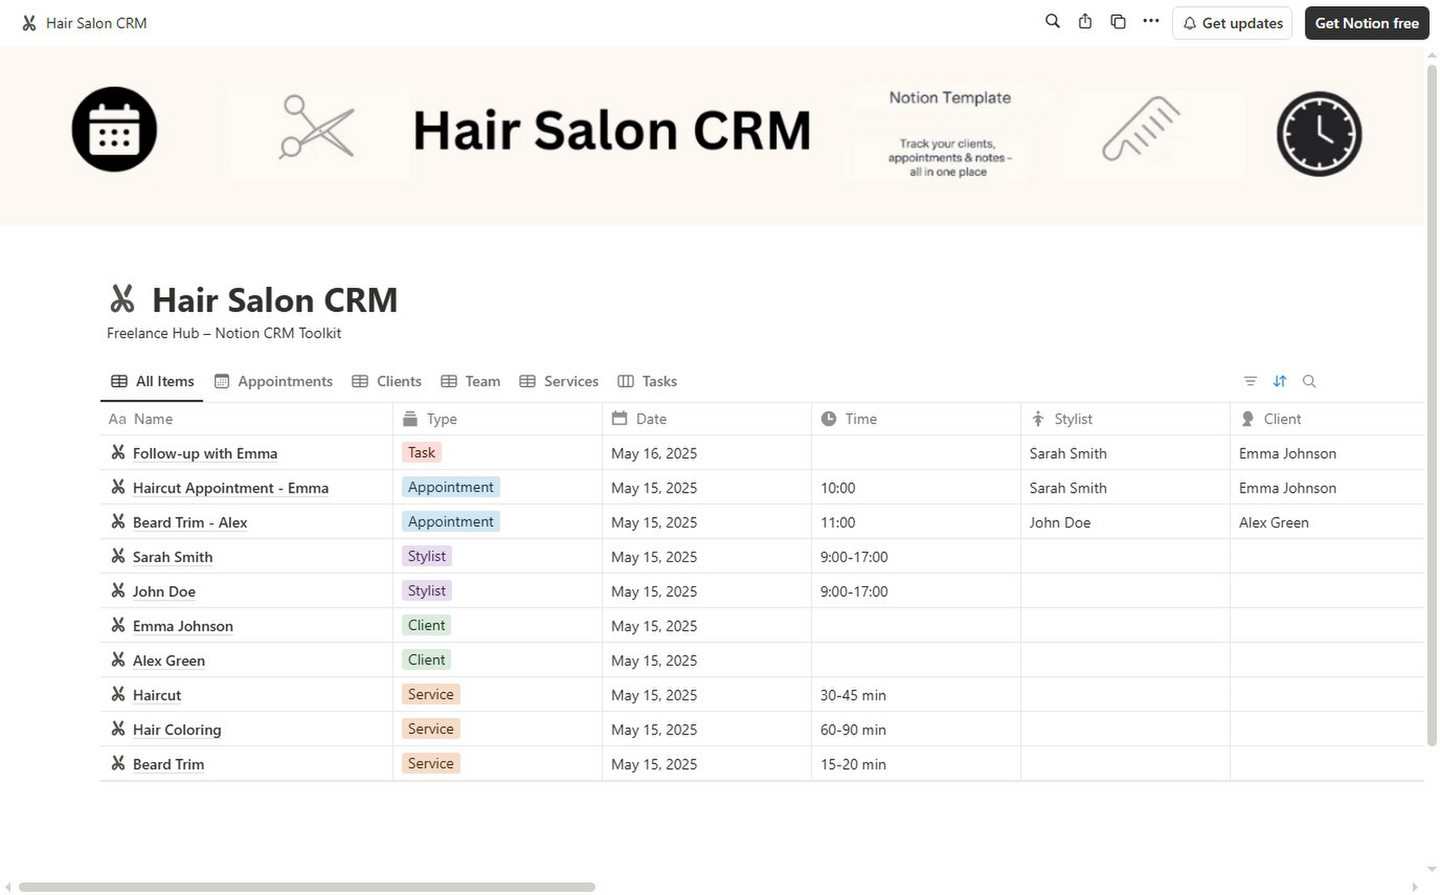Viewport: 1440px width, 895px height.
Task: Click the filter icon above the table
Action: (1250, 381)
